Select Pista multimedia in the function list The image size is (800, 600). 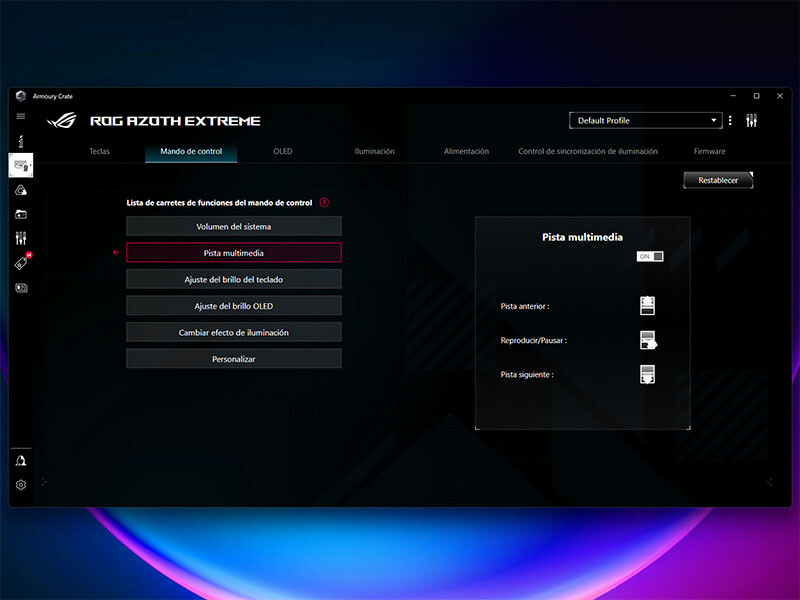tap(234, 253)
